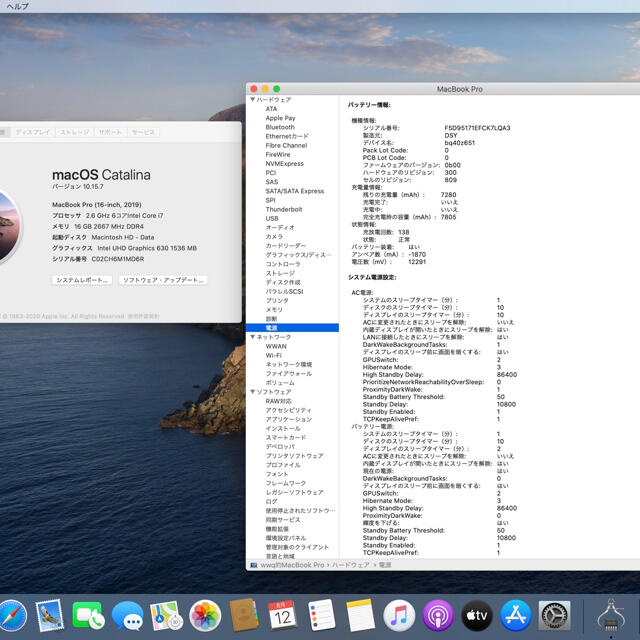Click computer icon in the path bar

click(254, 565)
